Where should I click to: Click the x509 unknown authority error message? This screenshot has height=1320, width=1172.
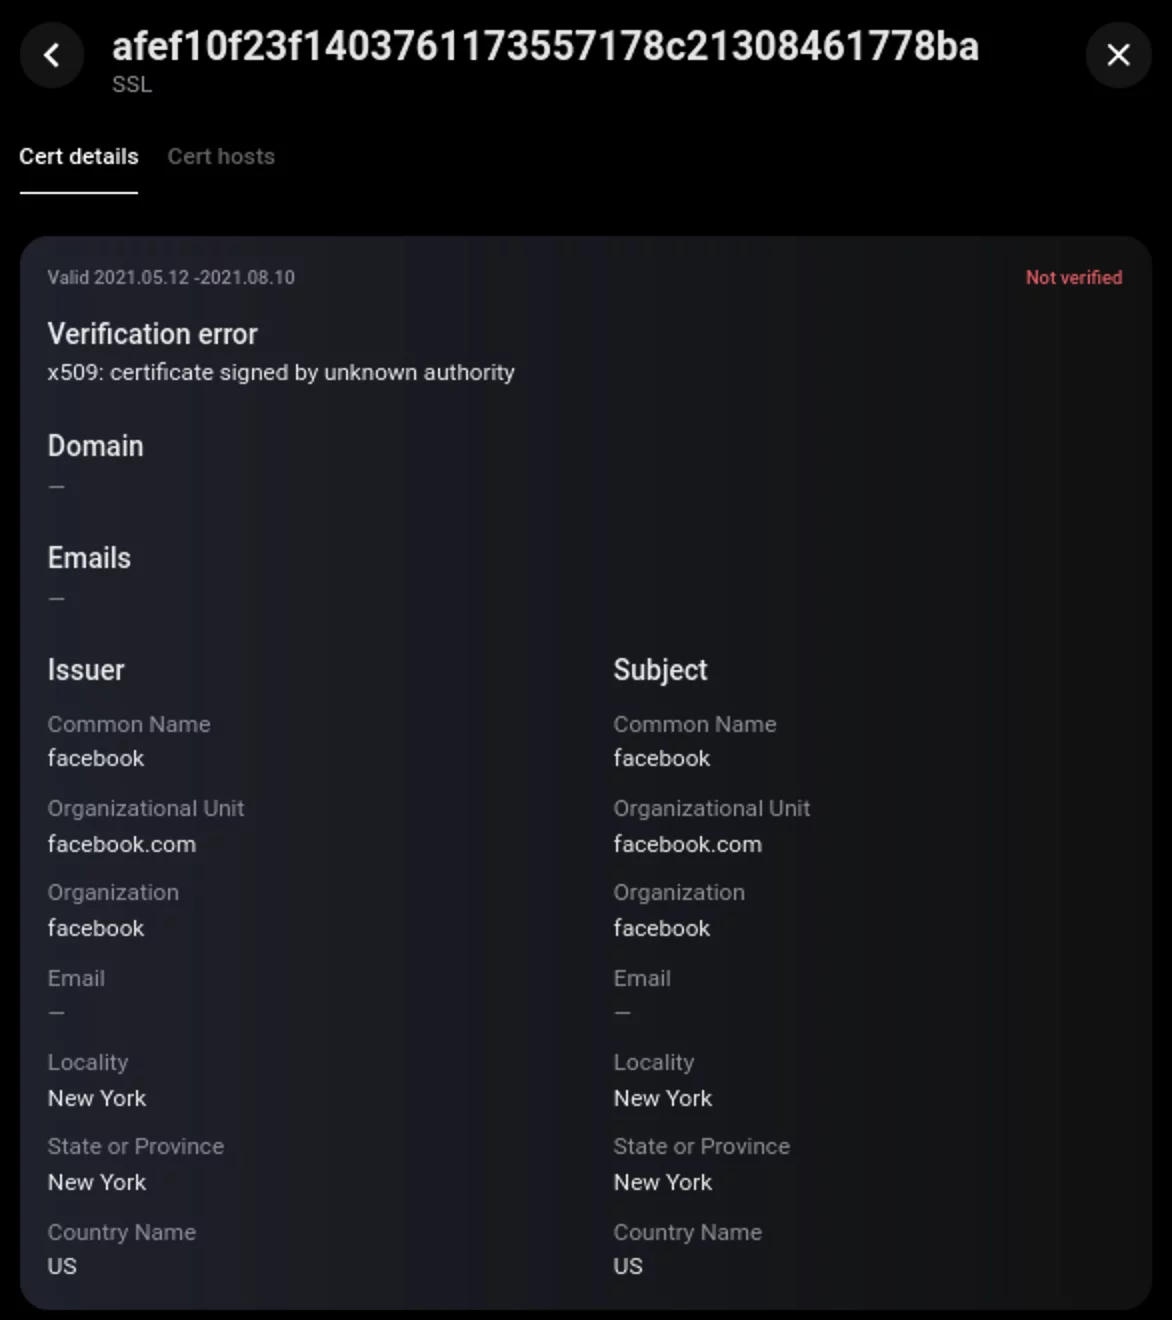pos(281,372)
